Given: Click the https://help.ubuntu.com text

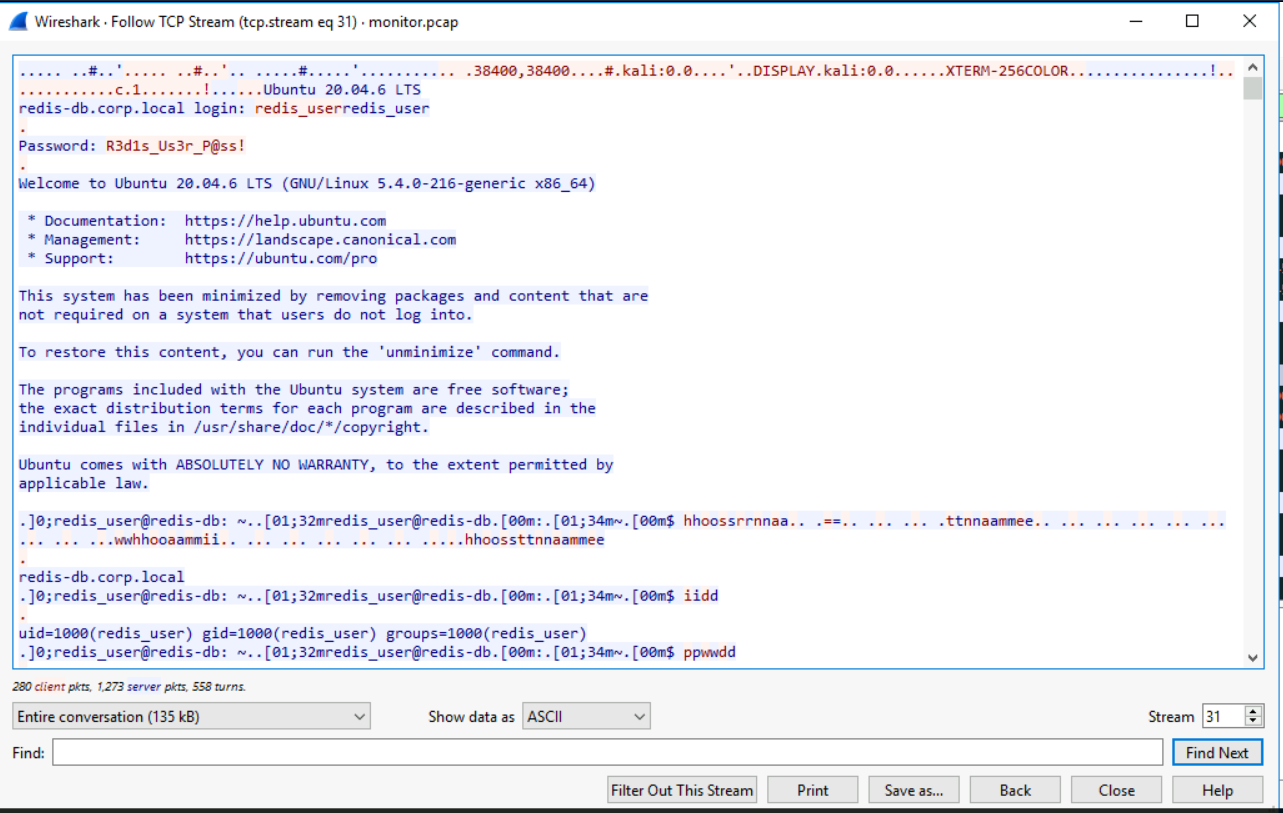Looking at the screenshot, I should tap(285, 221).
